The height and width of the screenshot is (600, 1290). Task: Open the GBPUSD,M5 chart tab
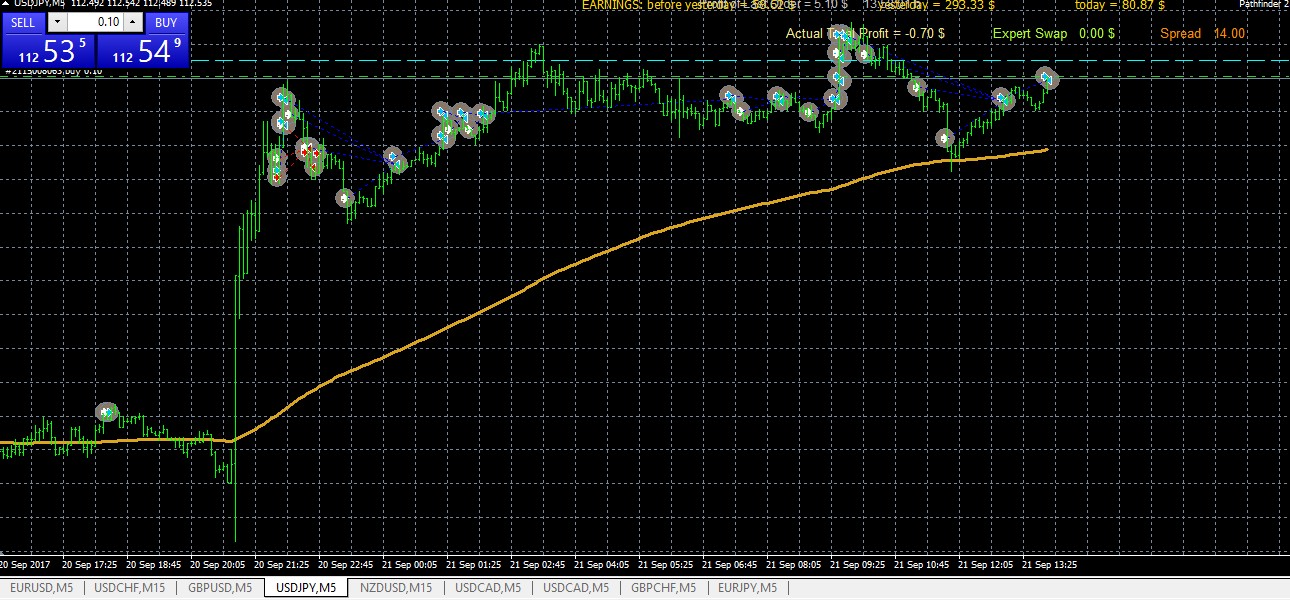coord(219,588)
